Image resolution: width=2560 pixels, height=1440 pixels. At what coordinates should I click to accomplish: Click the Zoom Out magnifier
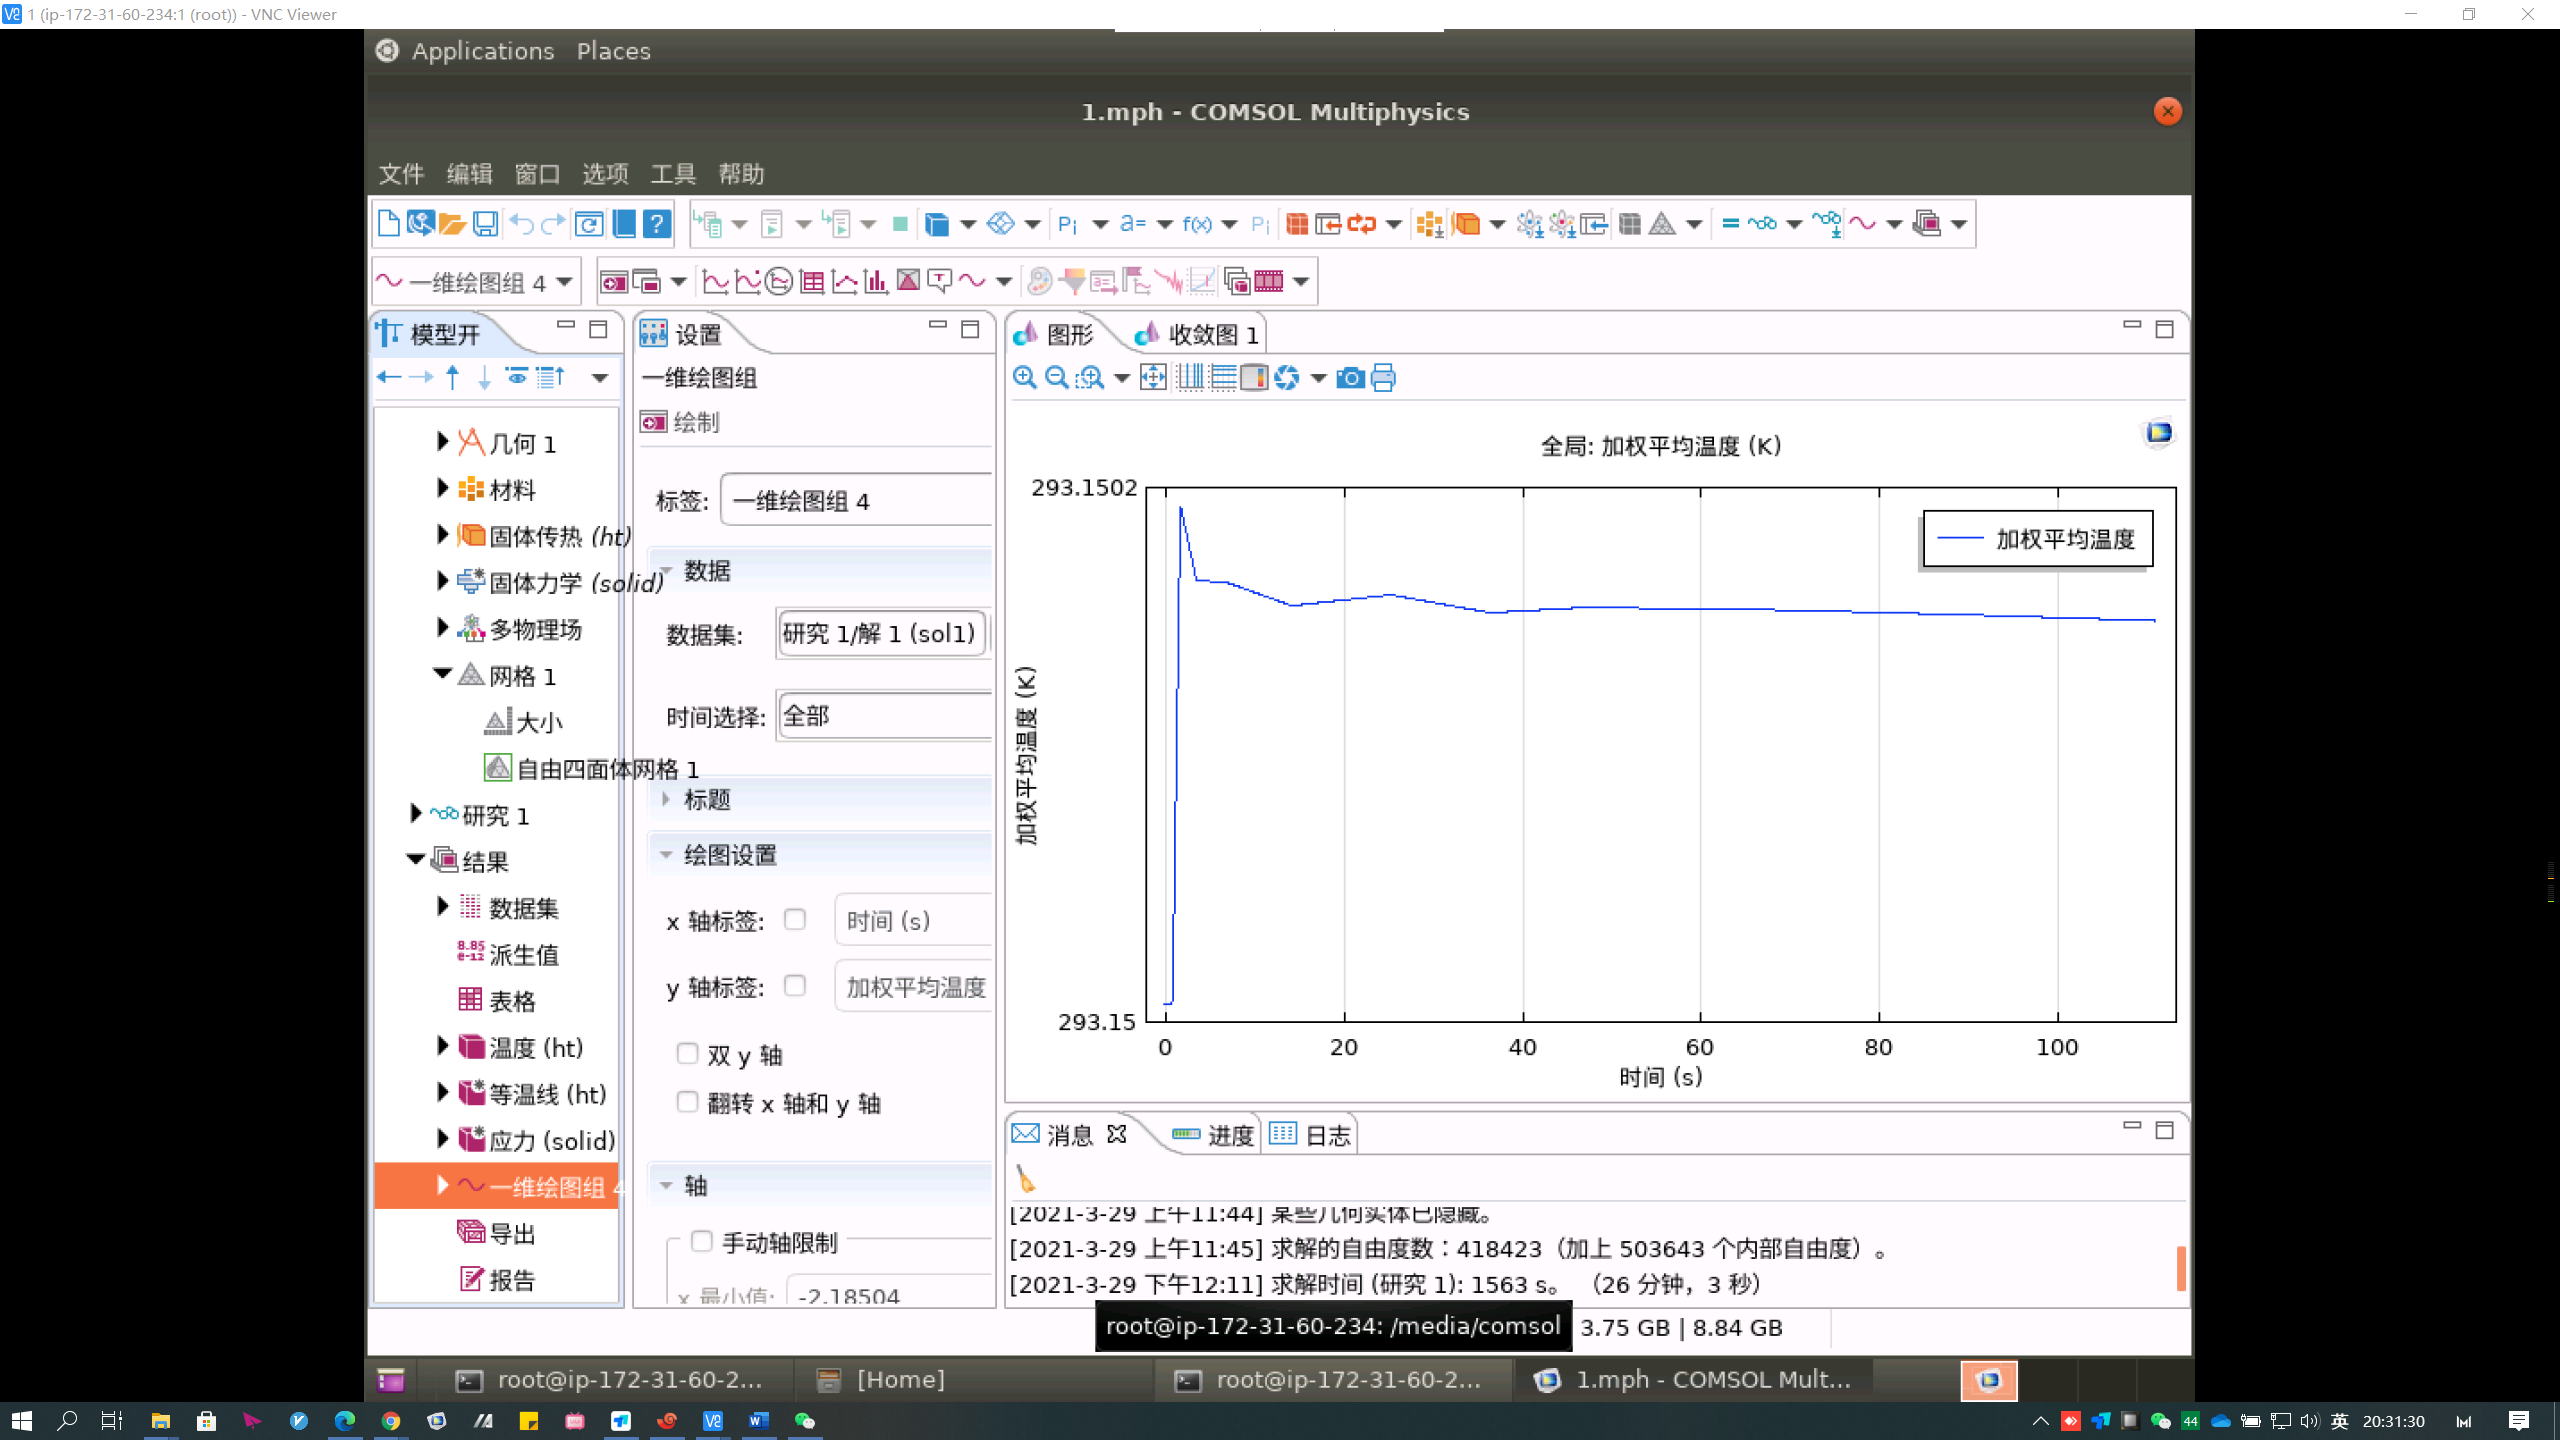[1056, 378]
